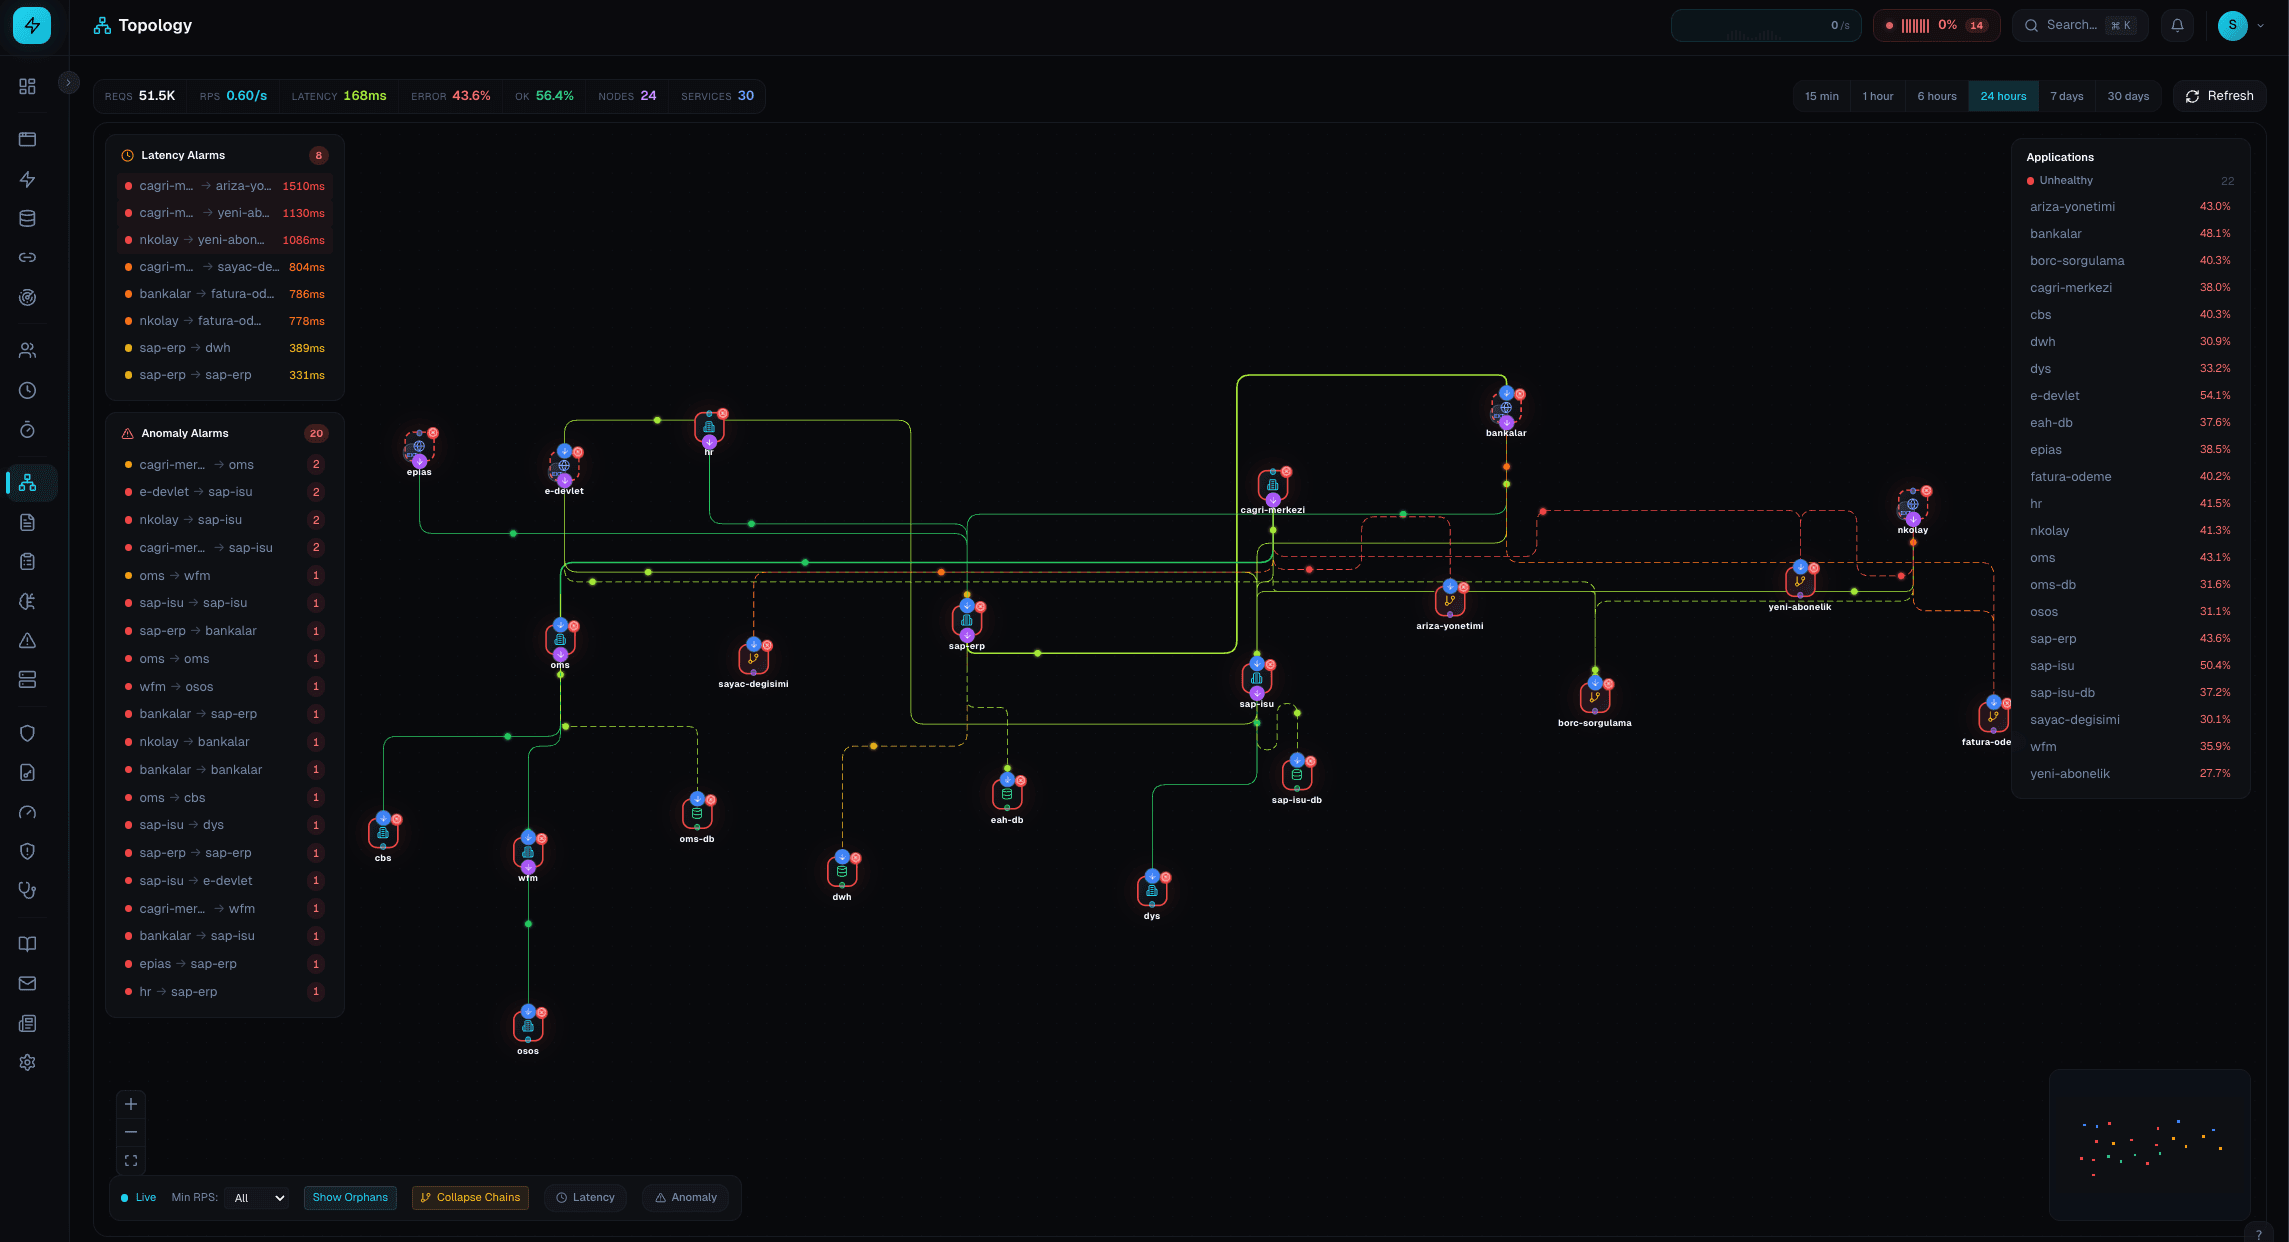Open the Dashboard grid icon in sidebar
This screenshot has width=2289, height=1242.
point(27,86)
